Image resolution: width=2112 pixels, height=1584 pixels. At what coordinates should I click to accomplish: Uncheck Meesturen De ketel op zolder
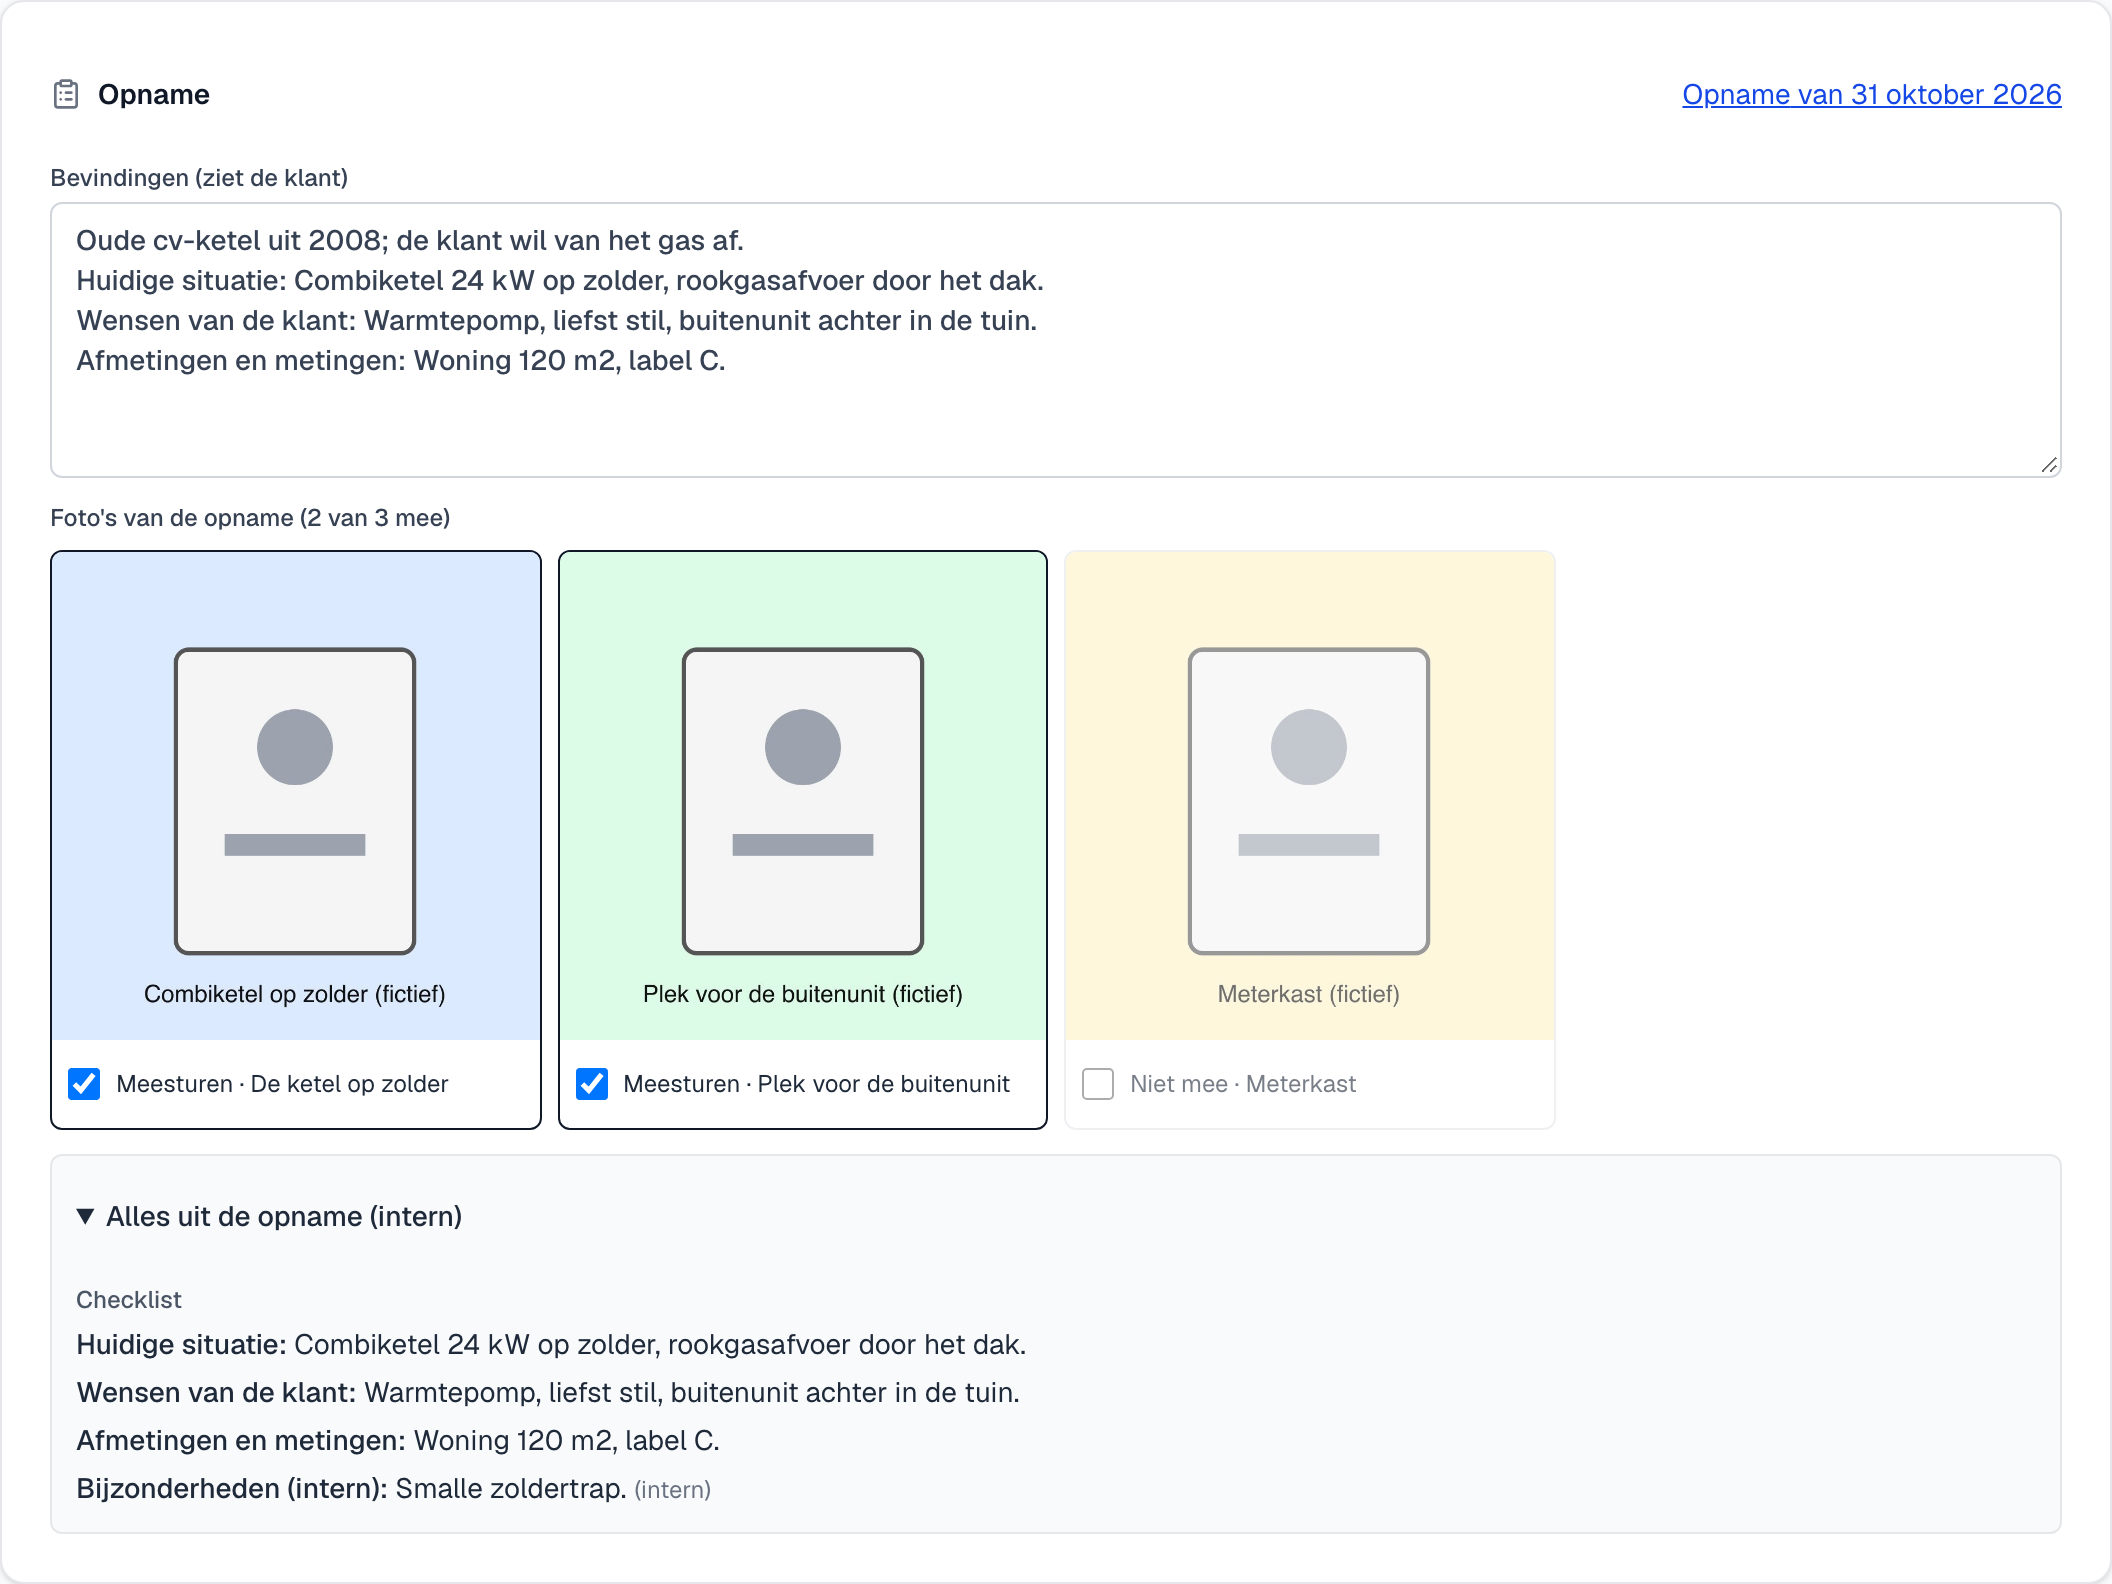[84, 1084]
